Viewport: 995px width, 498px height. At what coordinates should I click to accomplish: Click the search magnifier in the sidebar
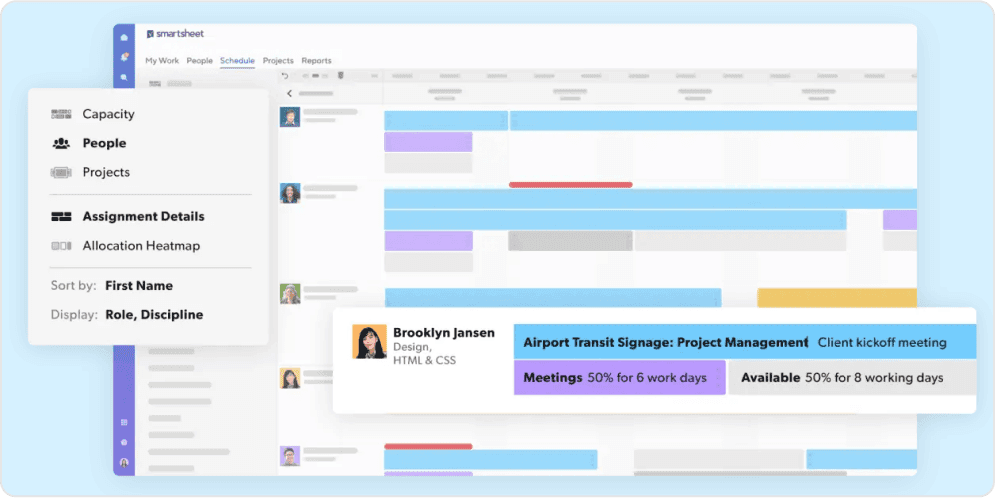coord(124,77)
